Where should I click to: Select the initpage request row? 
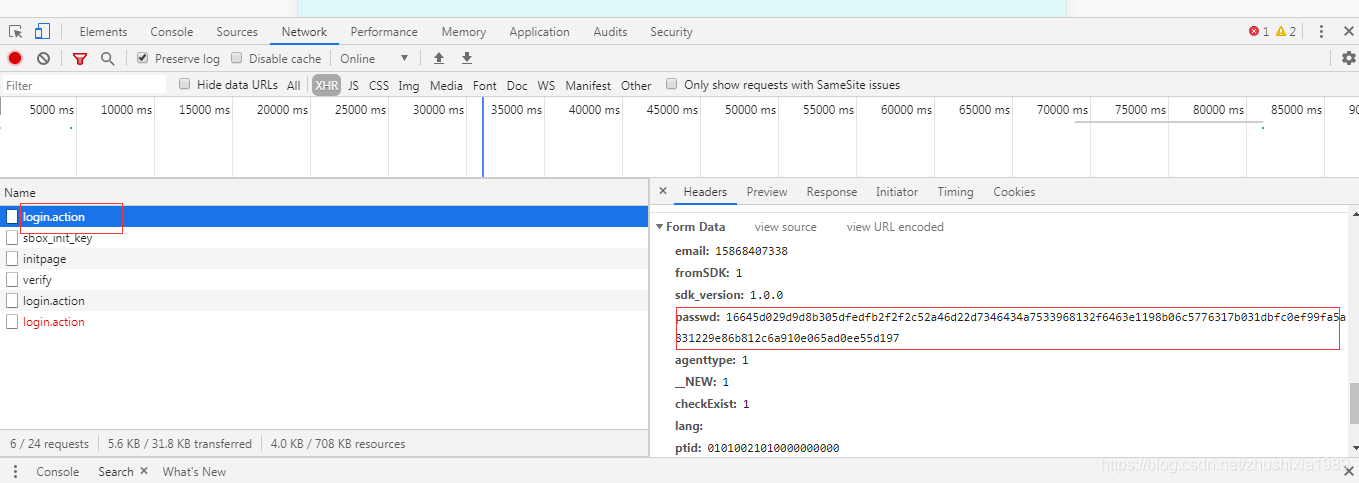[x=324, y=259]
